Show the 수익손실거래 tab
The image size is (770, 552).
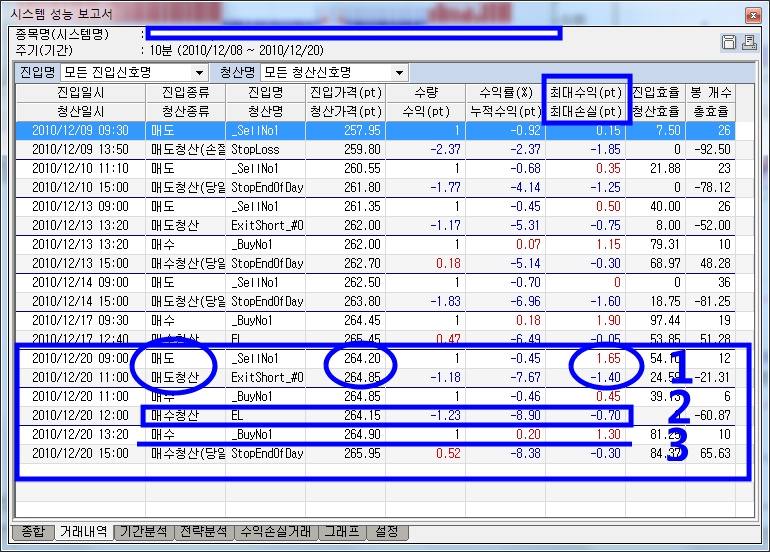(x=274, y=532)
